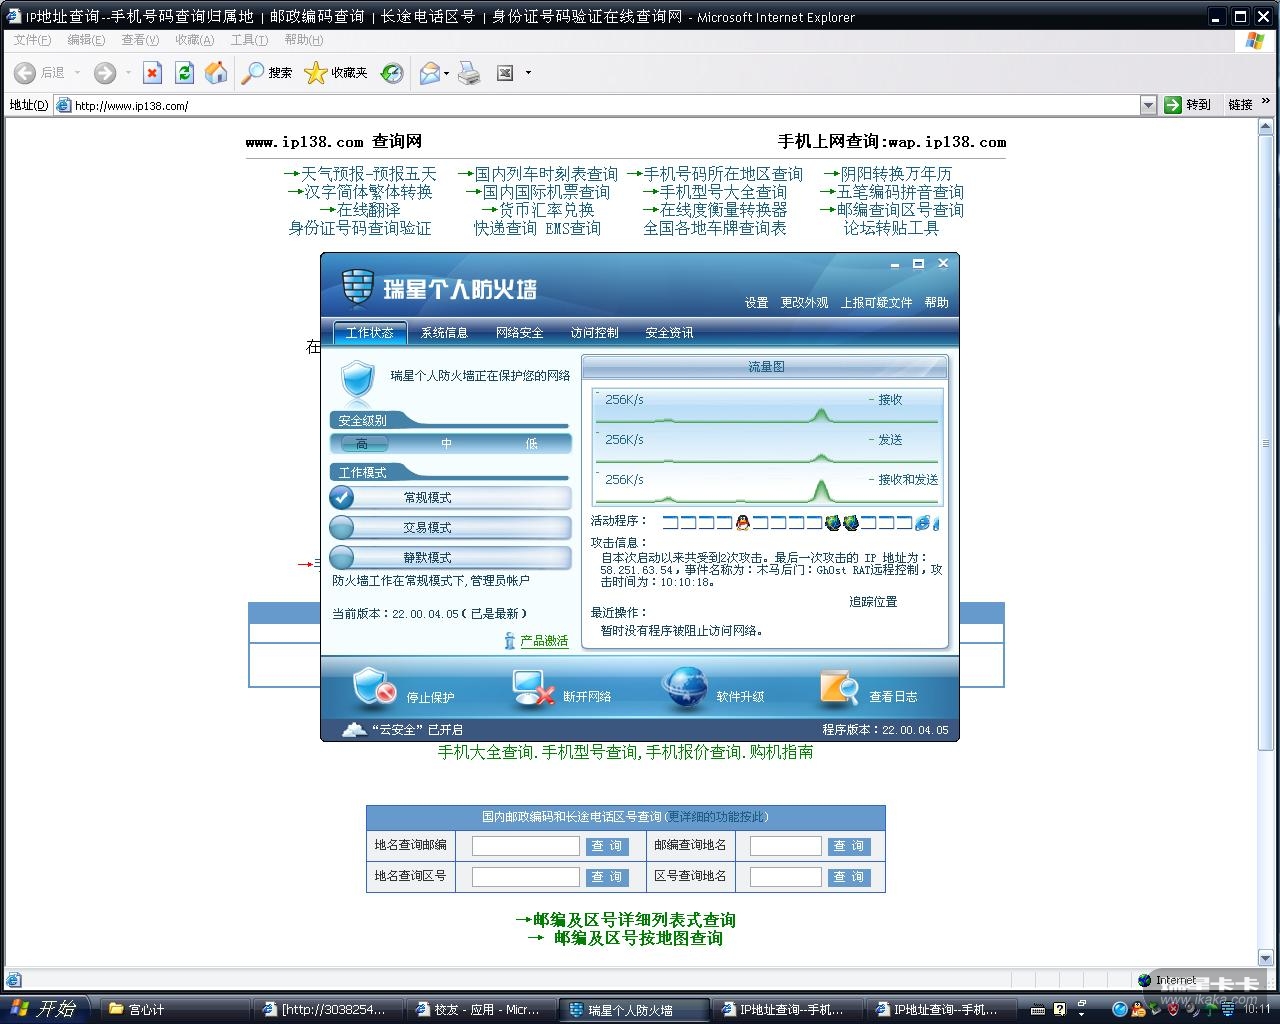Select 常规模式 working mode
This screenshot has width=1280, height=1024.
450,497
